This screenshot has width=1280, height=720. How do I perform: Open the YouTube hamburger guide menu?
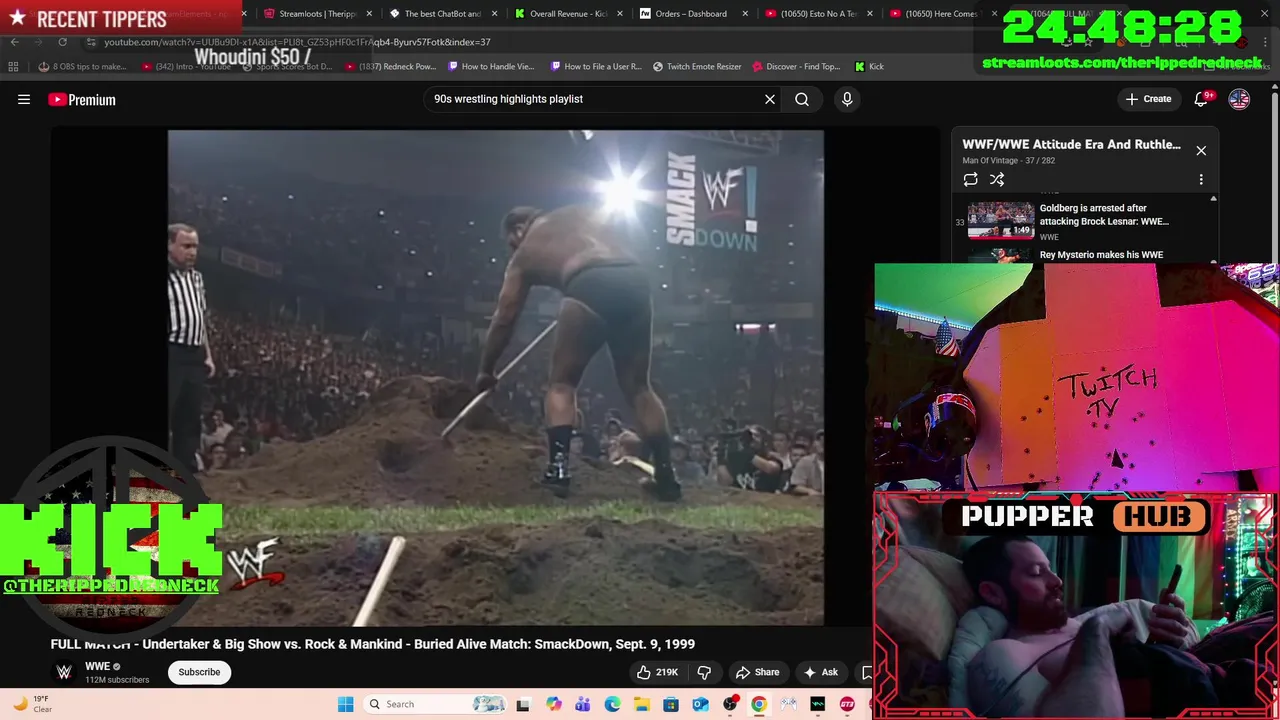24,99
